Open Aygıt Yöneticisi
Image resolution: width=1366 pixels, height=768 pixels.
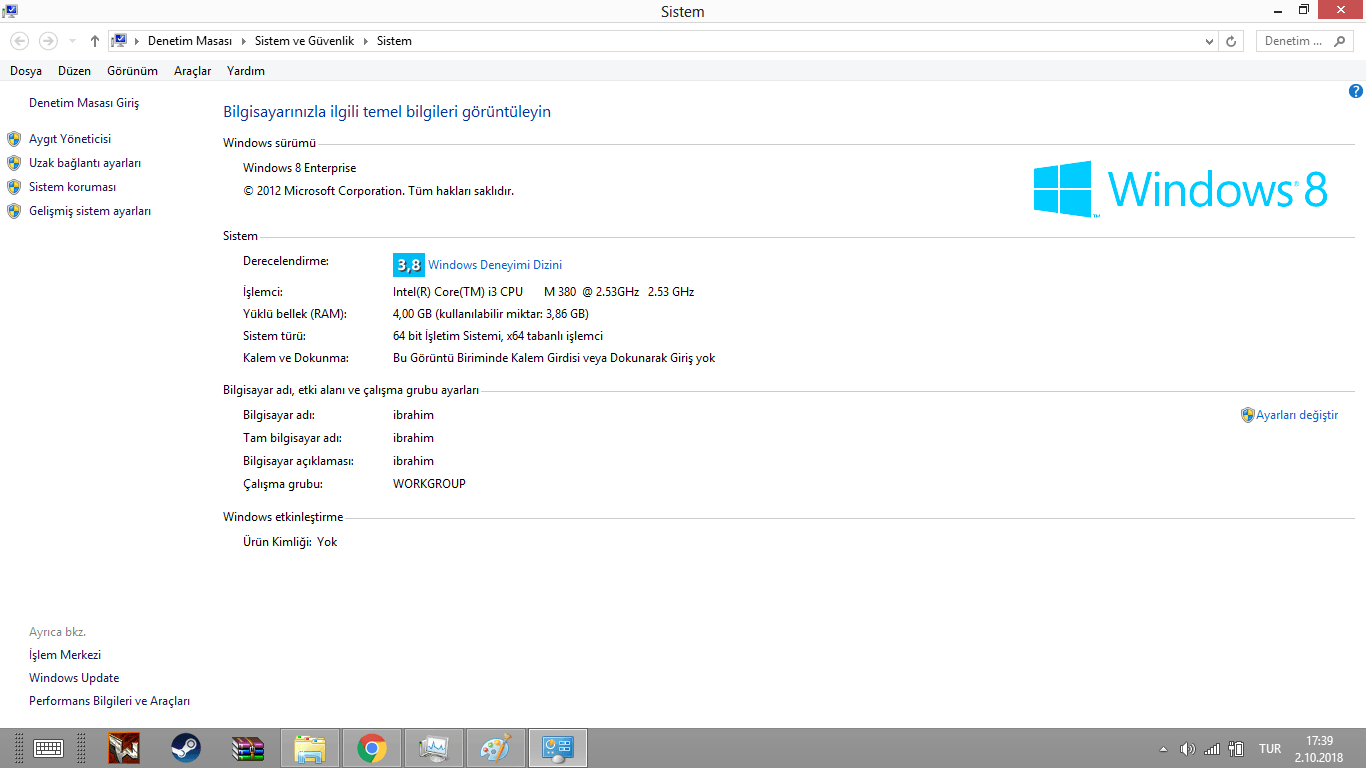click(x=70, y=139)
